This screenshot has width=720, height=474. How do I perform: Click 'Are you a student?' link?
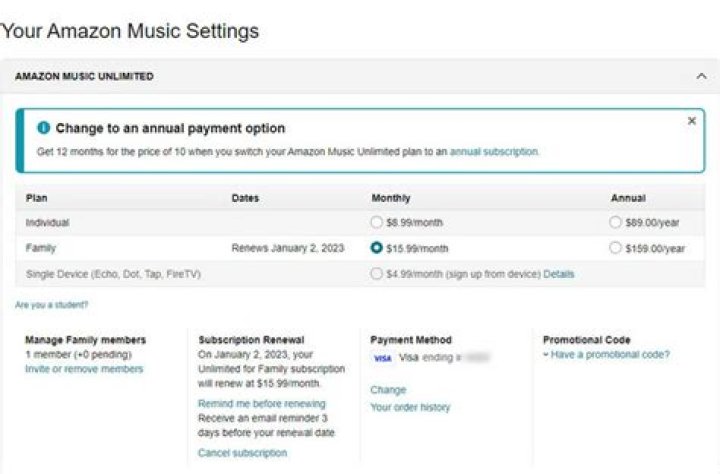pos(51,305)
